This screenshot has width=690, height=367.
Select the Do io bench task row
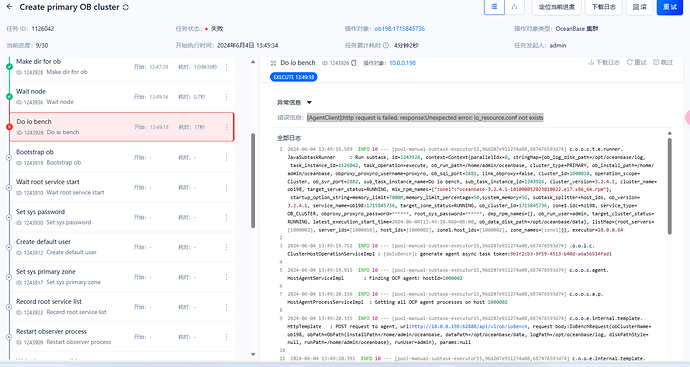pos(122,127)
